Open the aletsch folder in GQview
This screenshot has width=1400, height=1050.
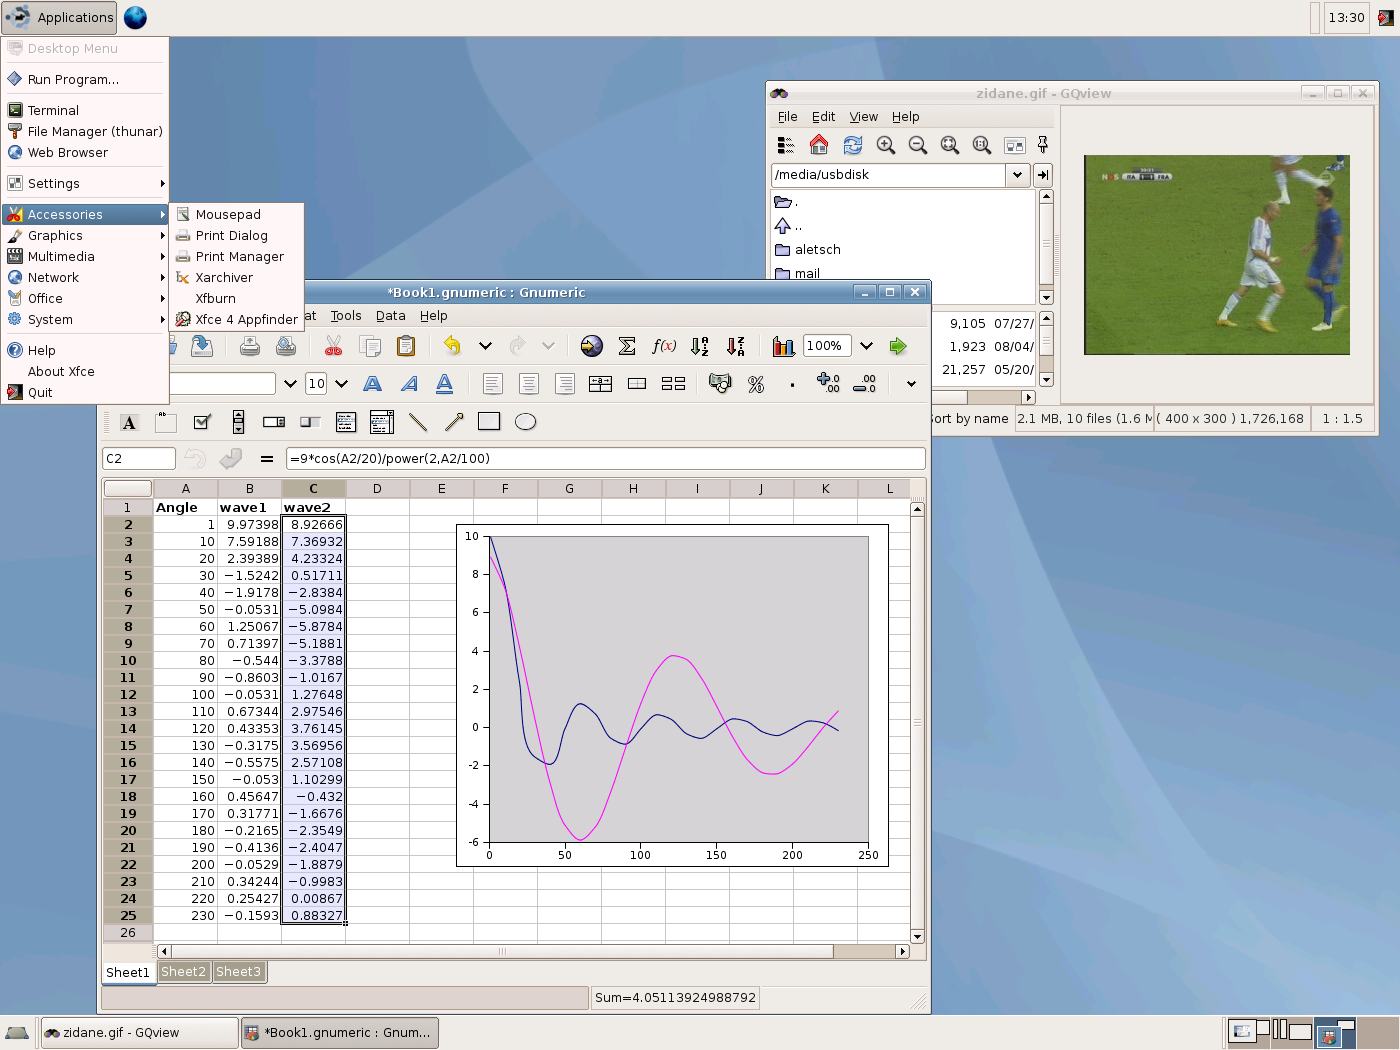[x=817, y=250]
